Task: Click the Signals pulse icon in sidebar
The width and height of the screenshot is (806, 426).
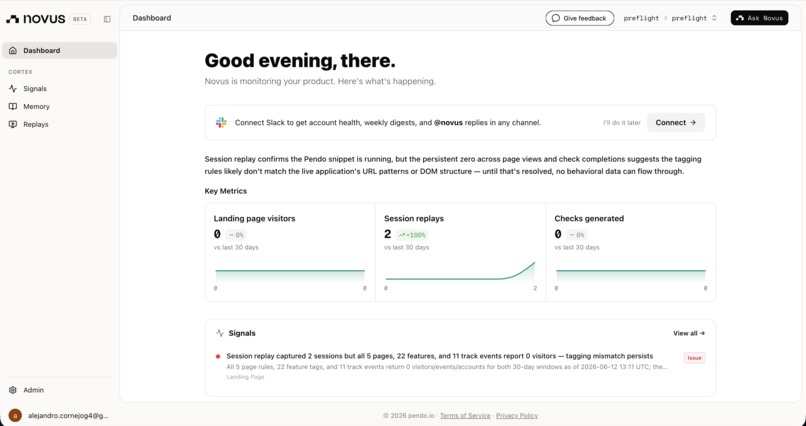Action: click(x=13, y=88)
